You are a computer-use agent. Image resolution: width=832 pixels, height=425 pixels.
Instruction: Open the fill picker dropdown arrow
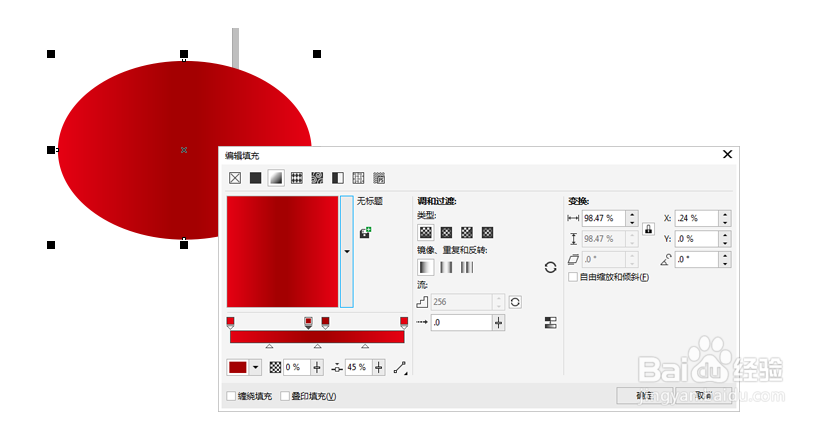point(347,251)
